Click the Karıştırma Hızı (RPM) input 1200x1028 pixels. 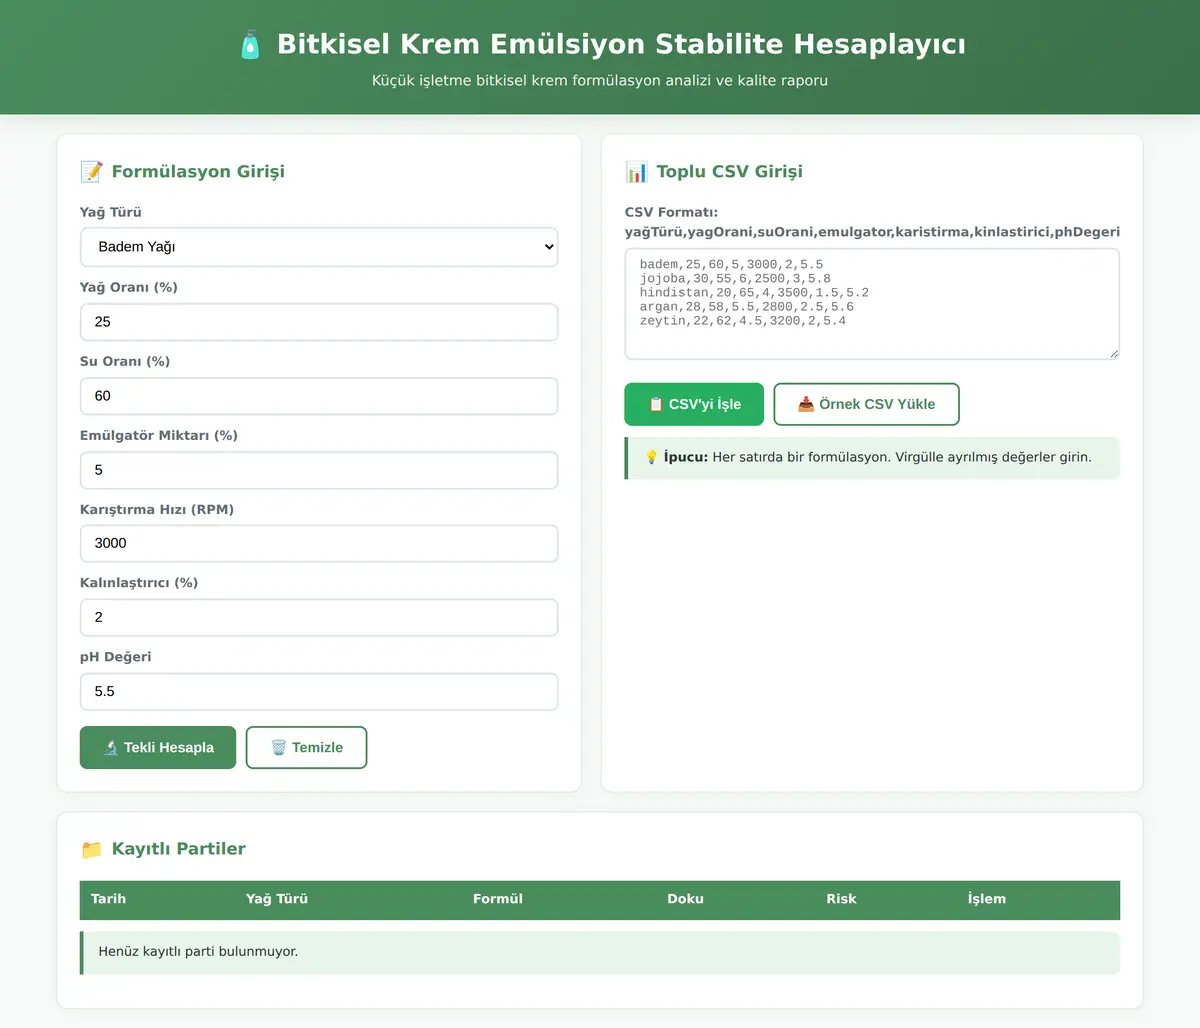pyautogui.click(x=319, y=543)
